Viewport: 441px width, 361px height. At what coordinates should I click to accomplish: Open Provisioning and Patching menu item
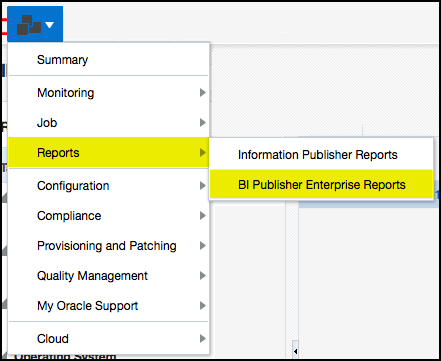point(108,246)
